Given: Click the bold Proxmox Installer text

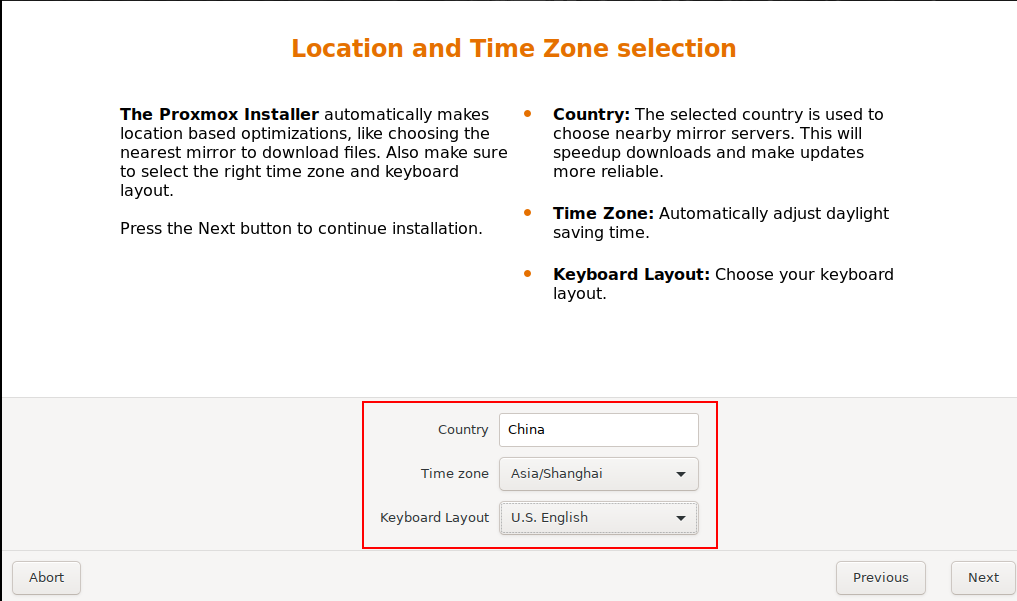Looking at the screenshot, I should click(x=219, y=115).
